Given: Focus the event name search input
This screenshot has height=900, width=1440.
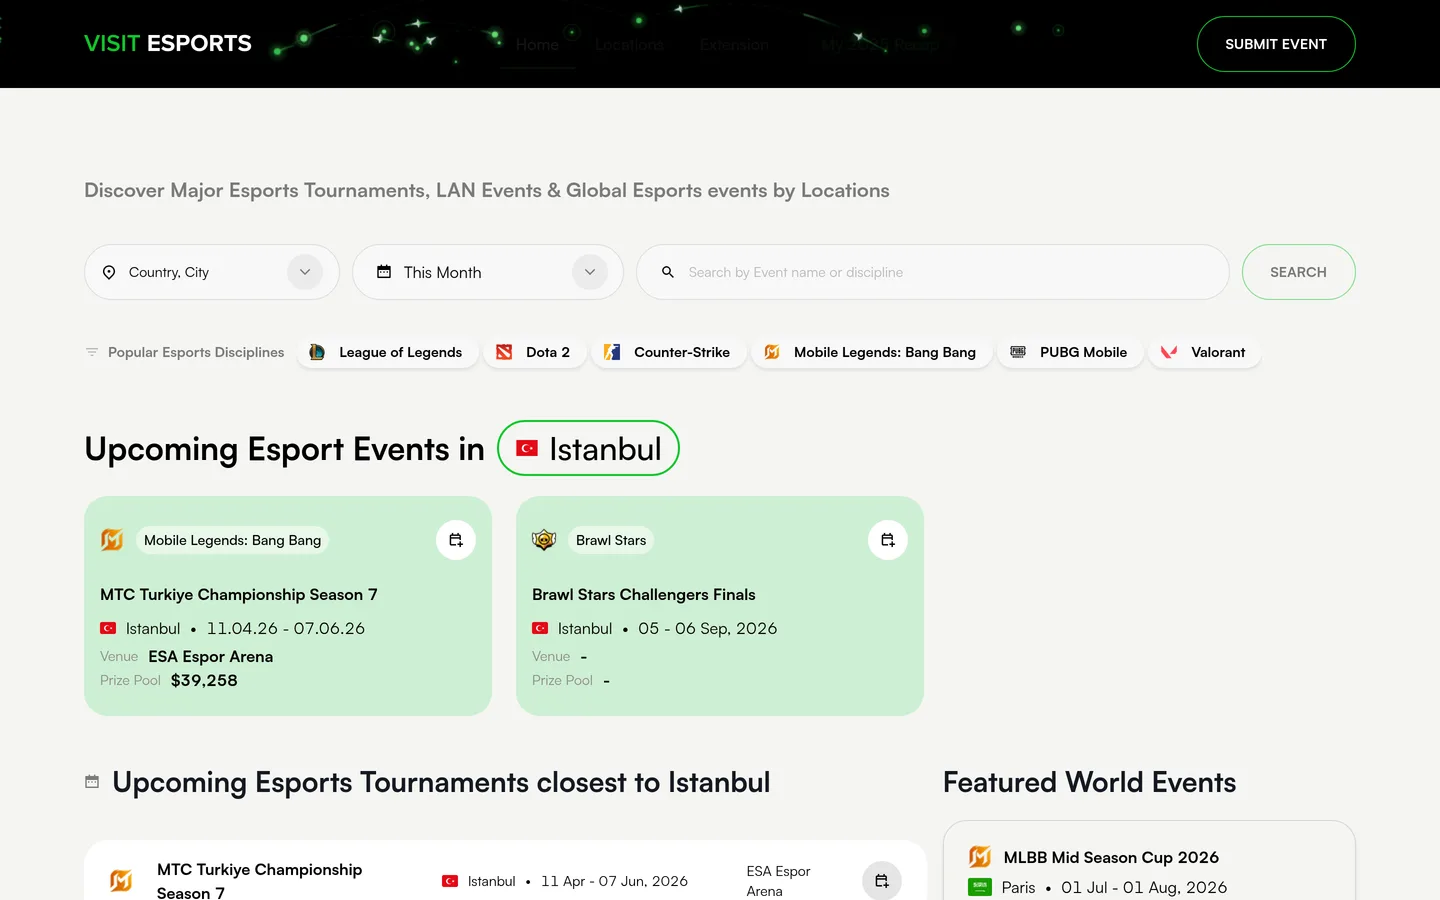Looking at the screenshot, I should click(933, 272).
